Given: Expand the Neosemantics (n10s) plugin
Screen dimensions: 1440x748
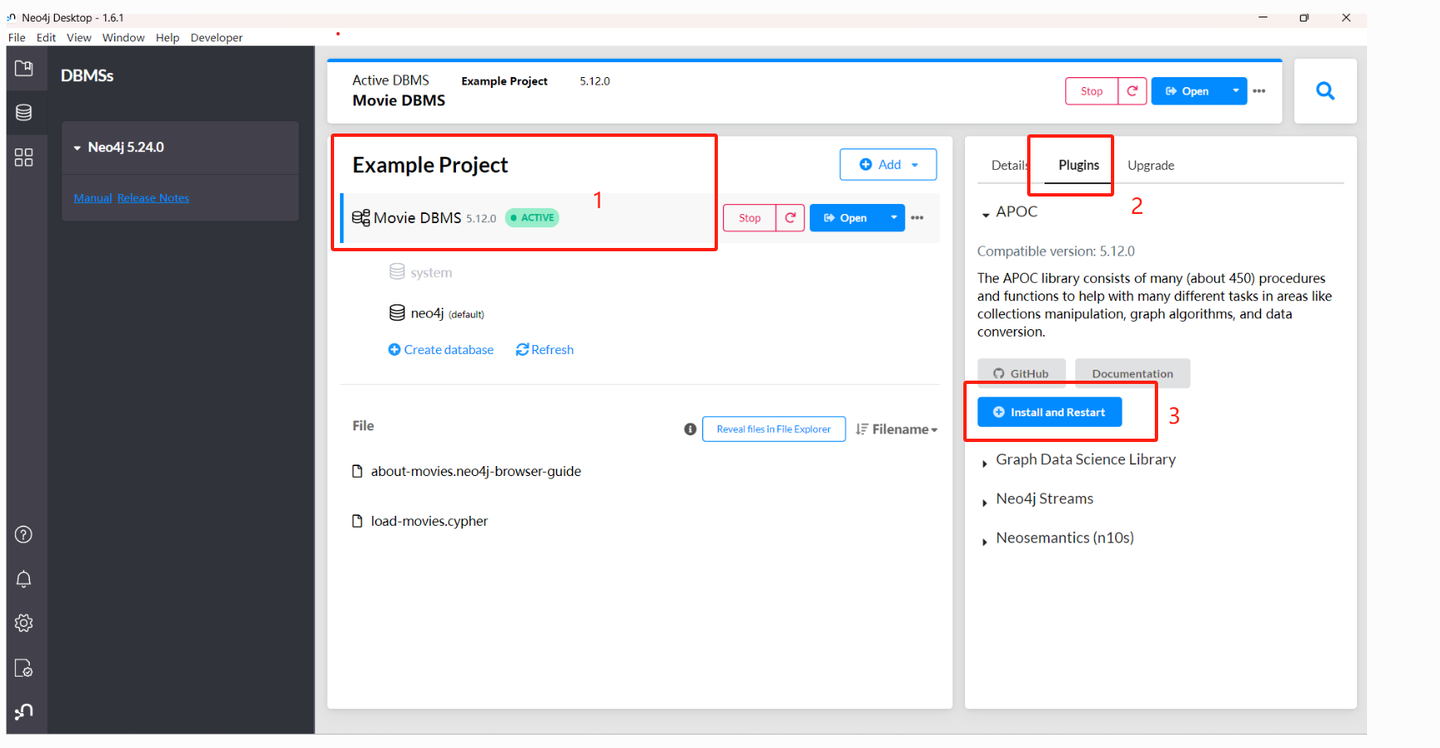Looking at the screenshot, I should (985, 540).
